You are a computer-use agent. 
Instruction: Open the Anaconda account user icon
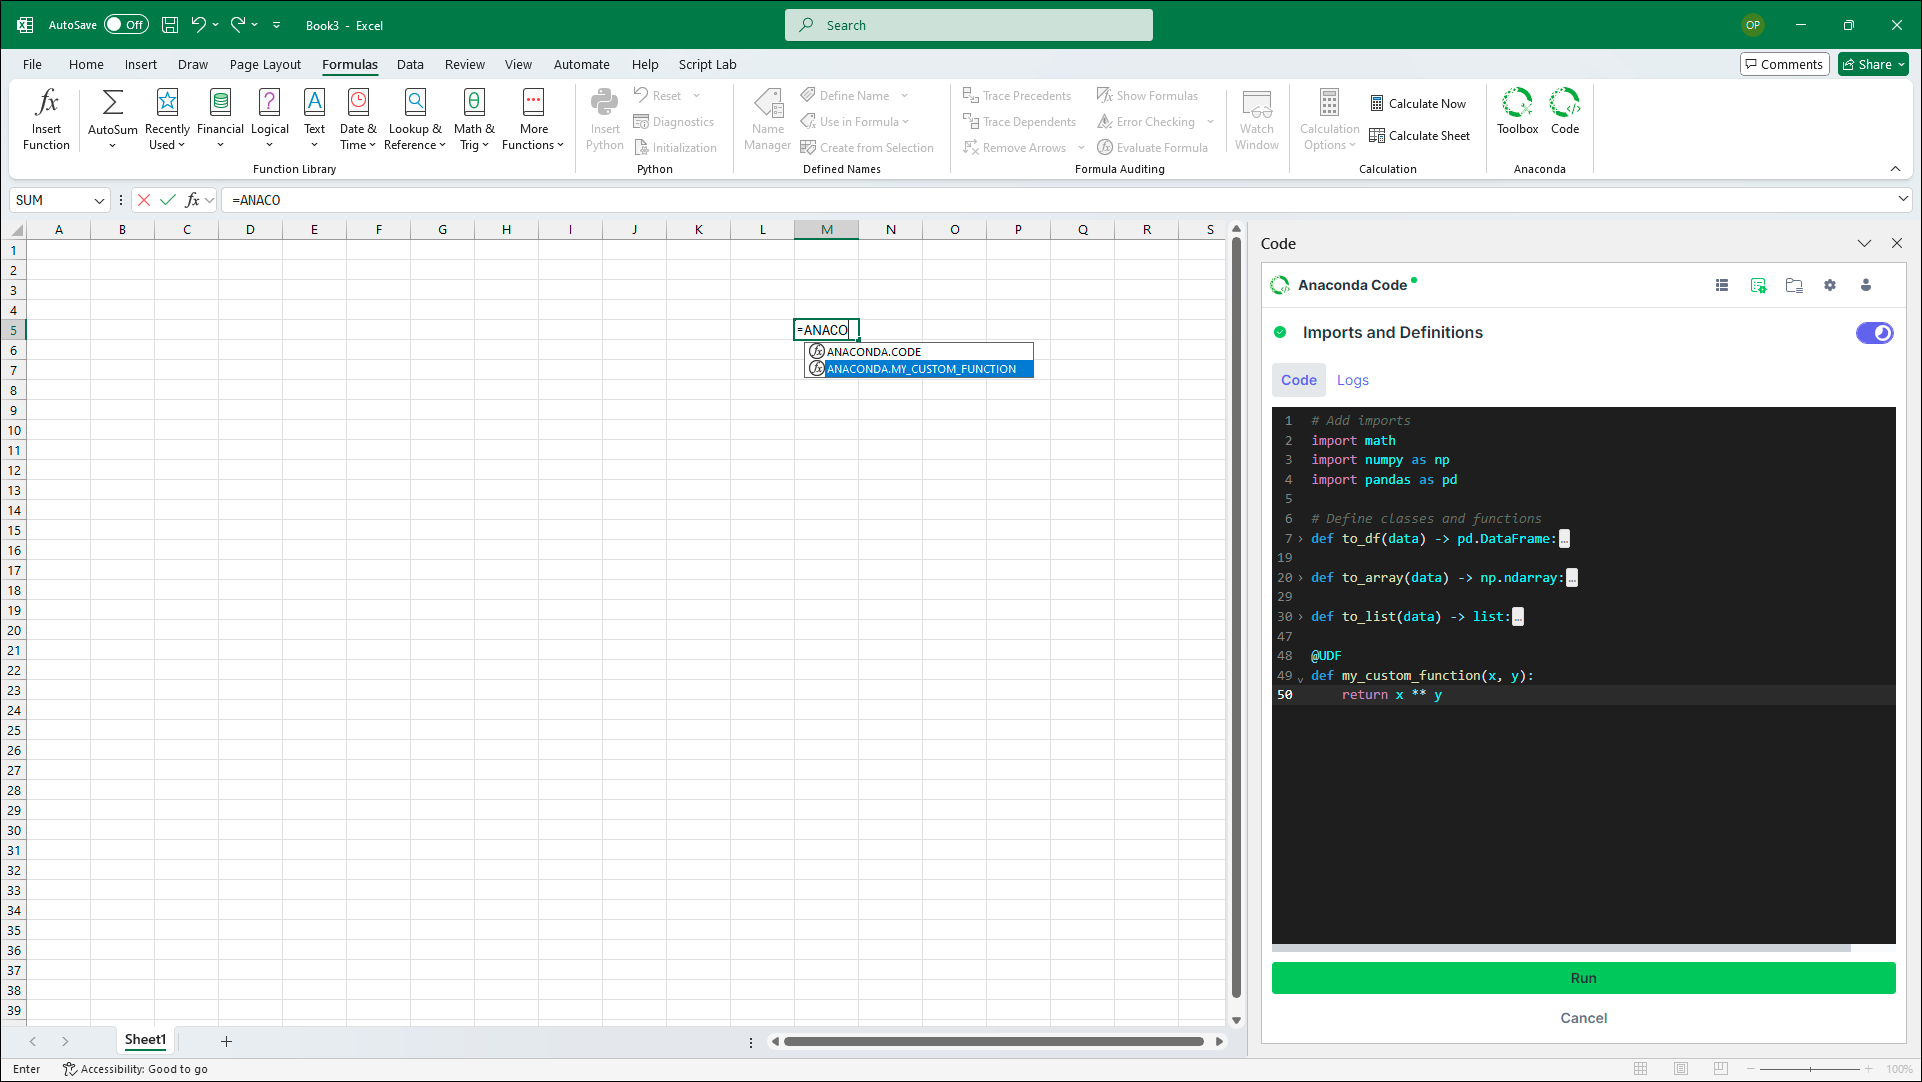tap(1866, 285)
